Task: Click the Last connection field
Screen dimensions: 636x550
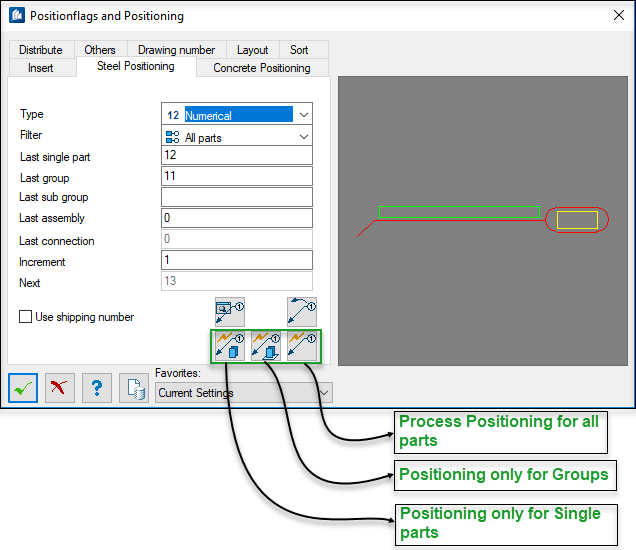Action: pyautogui.click(x=237, y=239)
